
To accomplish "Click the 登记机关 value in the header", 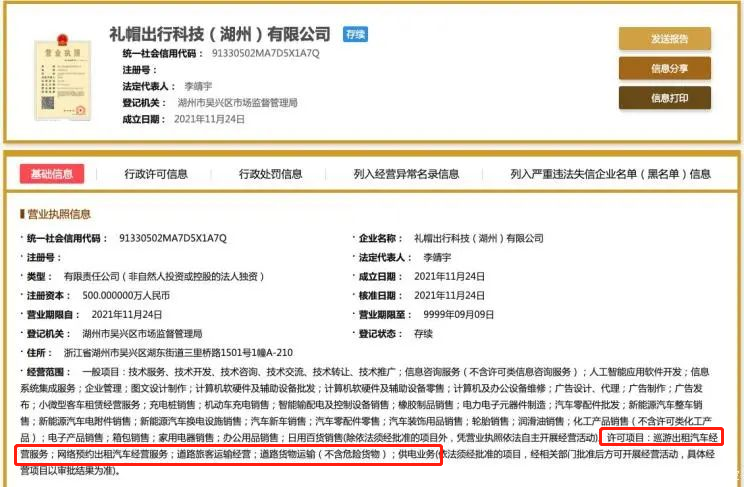I will 237,103.
